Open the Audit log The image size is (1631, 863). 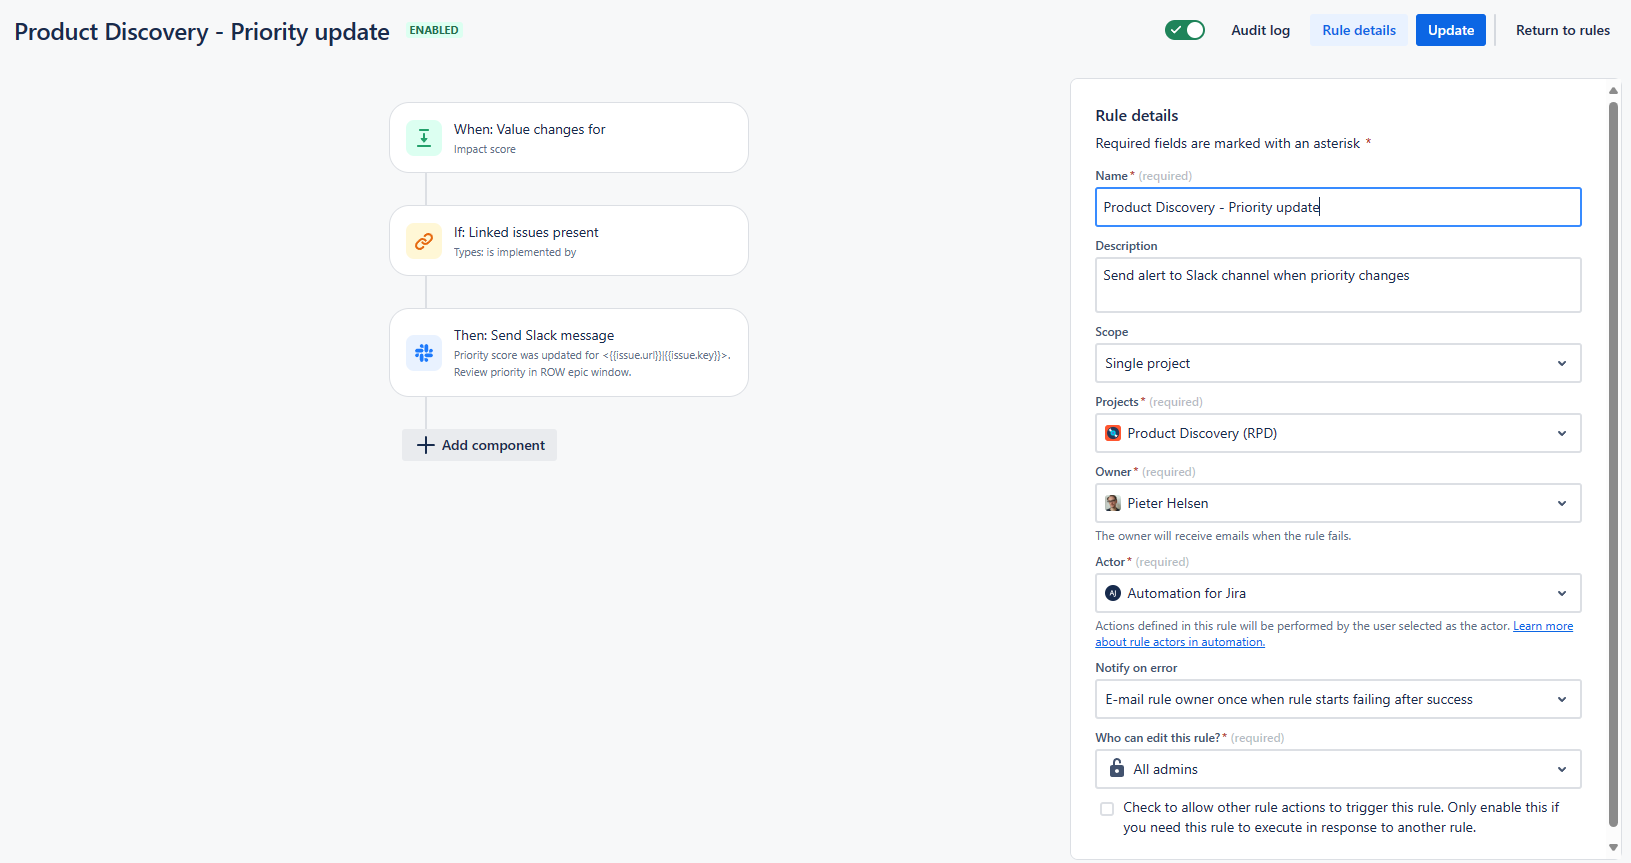point(1261,30)
